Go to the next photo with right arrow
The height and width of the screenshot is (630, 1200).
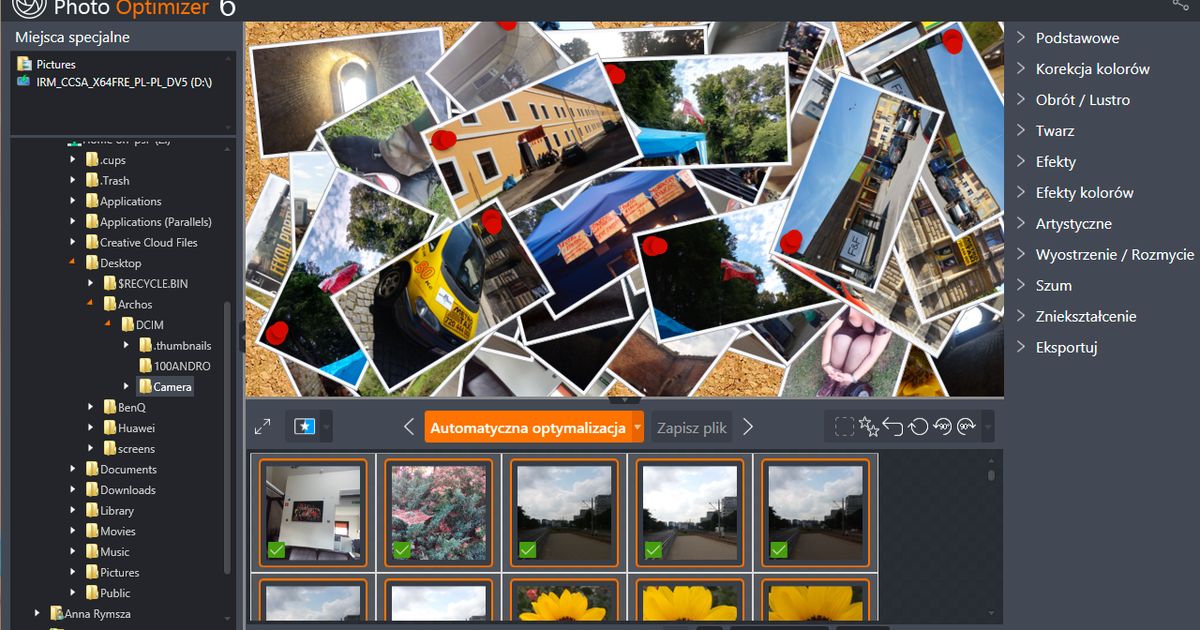(x=749, y=426)
